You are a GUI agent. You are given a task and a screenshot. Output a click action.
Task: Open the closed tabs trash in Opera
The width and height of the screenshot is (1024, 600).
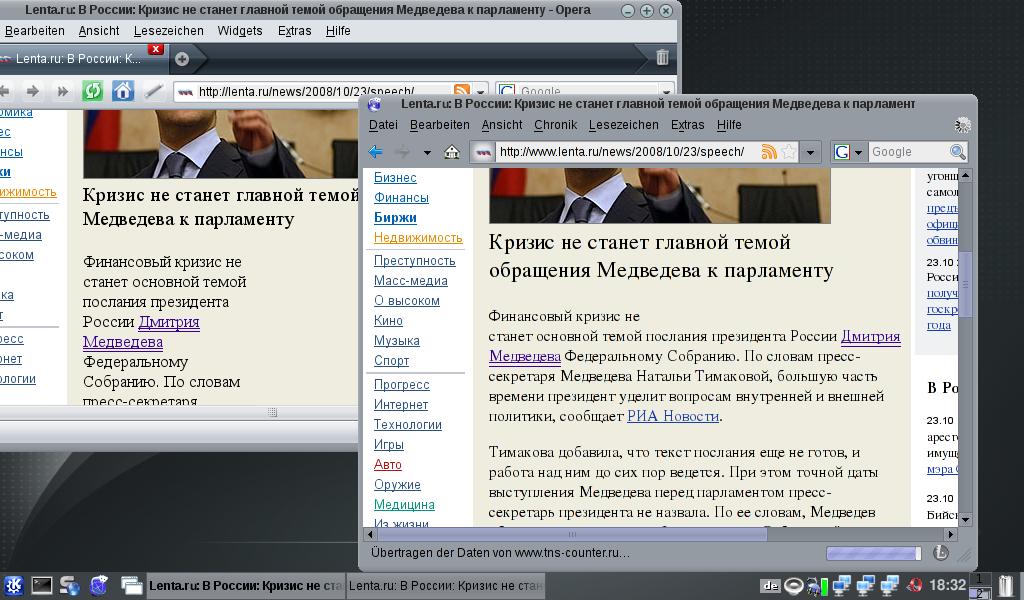tap(662, 57)
